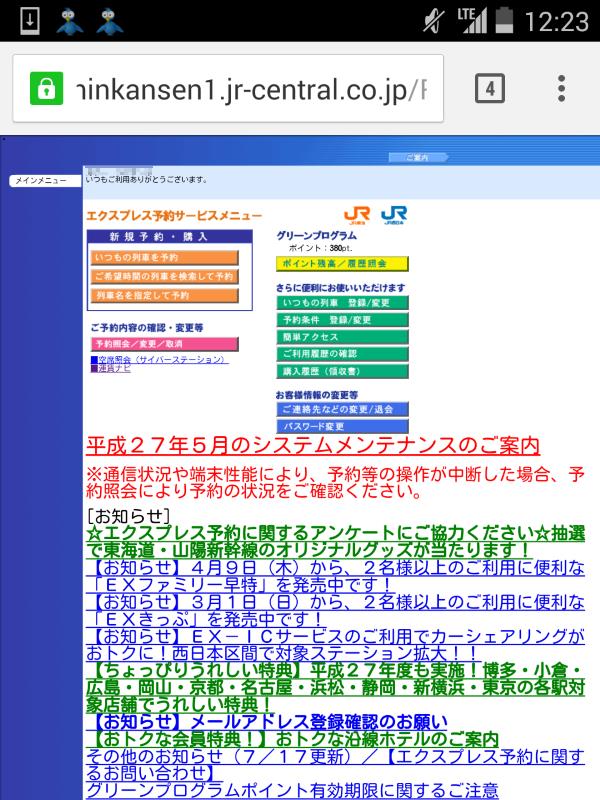Select the 新規予約・購入 section header
The width and height of the screenshot is (600, 800).
tap(170, 236)
